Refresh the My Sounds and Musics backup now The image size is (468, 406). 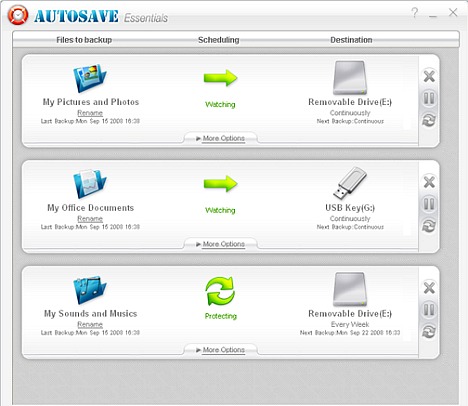tap(429, 332)
